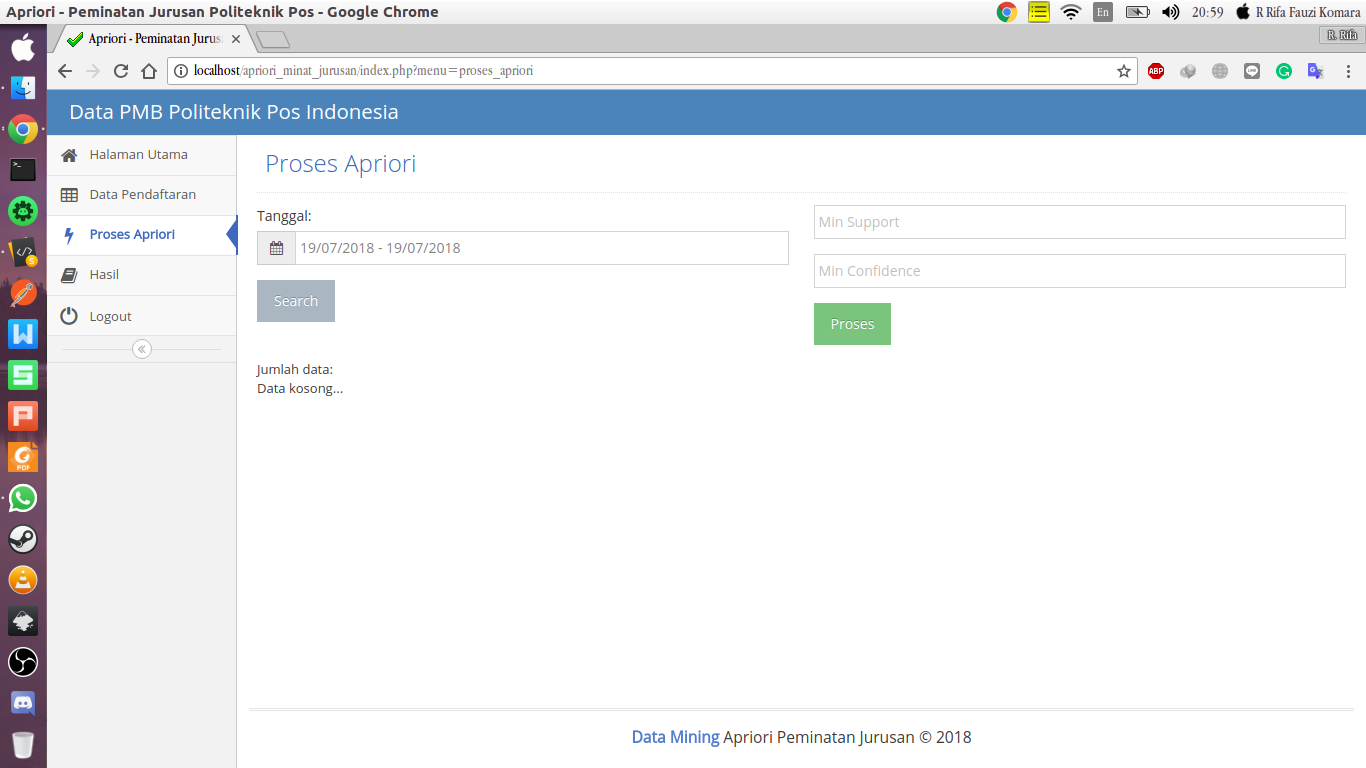Open Chrome three-dot menu

pyautogui.click(x=1348, y=71)
